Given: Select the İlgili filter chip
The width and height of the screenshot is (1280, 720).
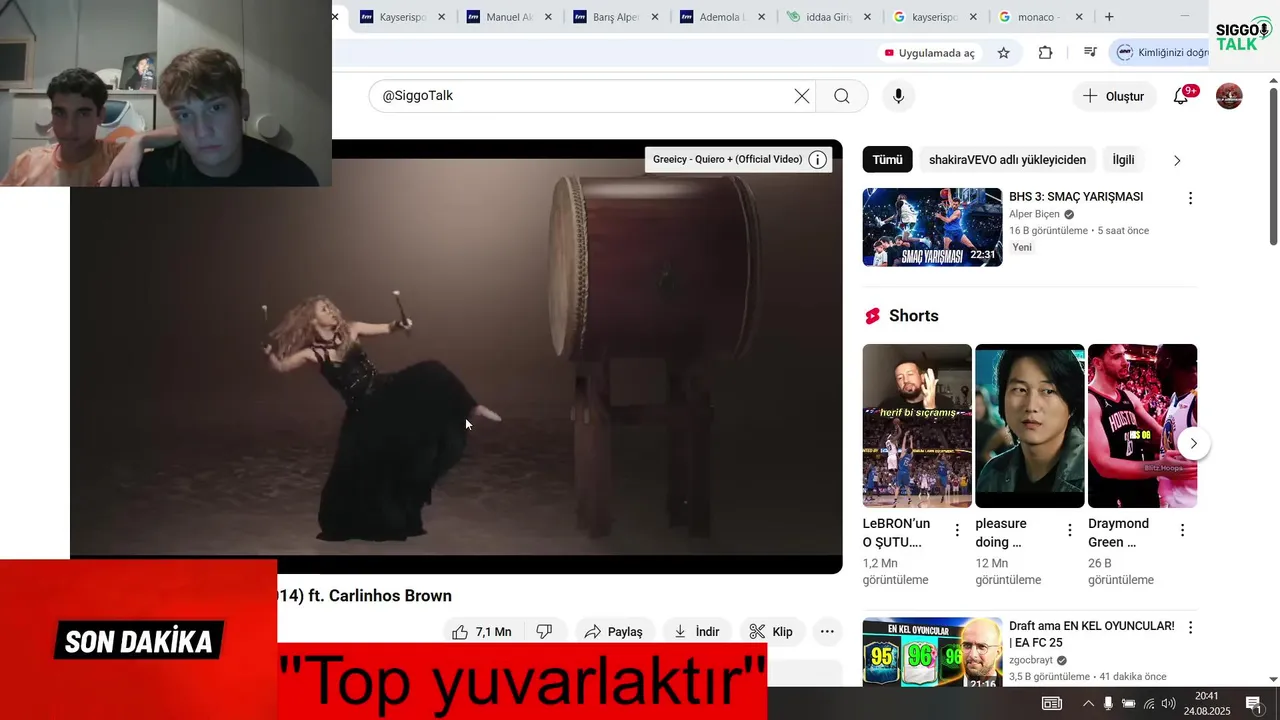Looking at the screenshot, I should pyautogui.click(x=1123, y=160).
